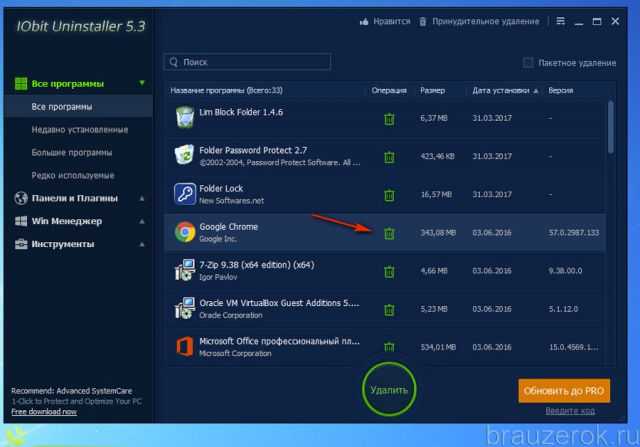Viewport: 640px width, 447px height.
Task: Click the Igor Pavlov publisher text
Action: click(218, 277)
